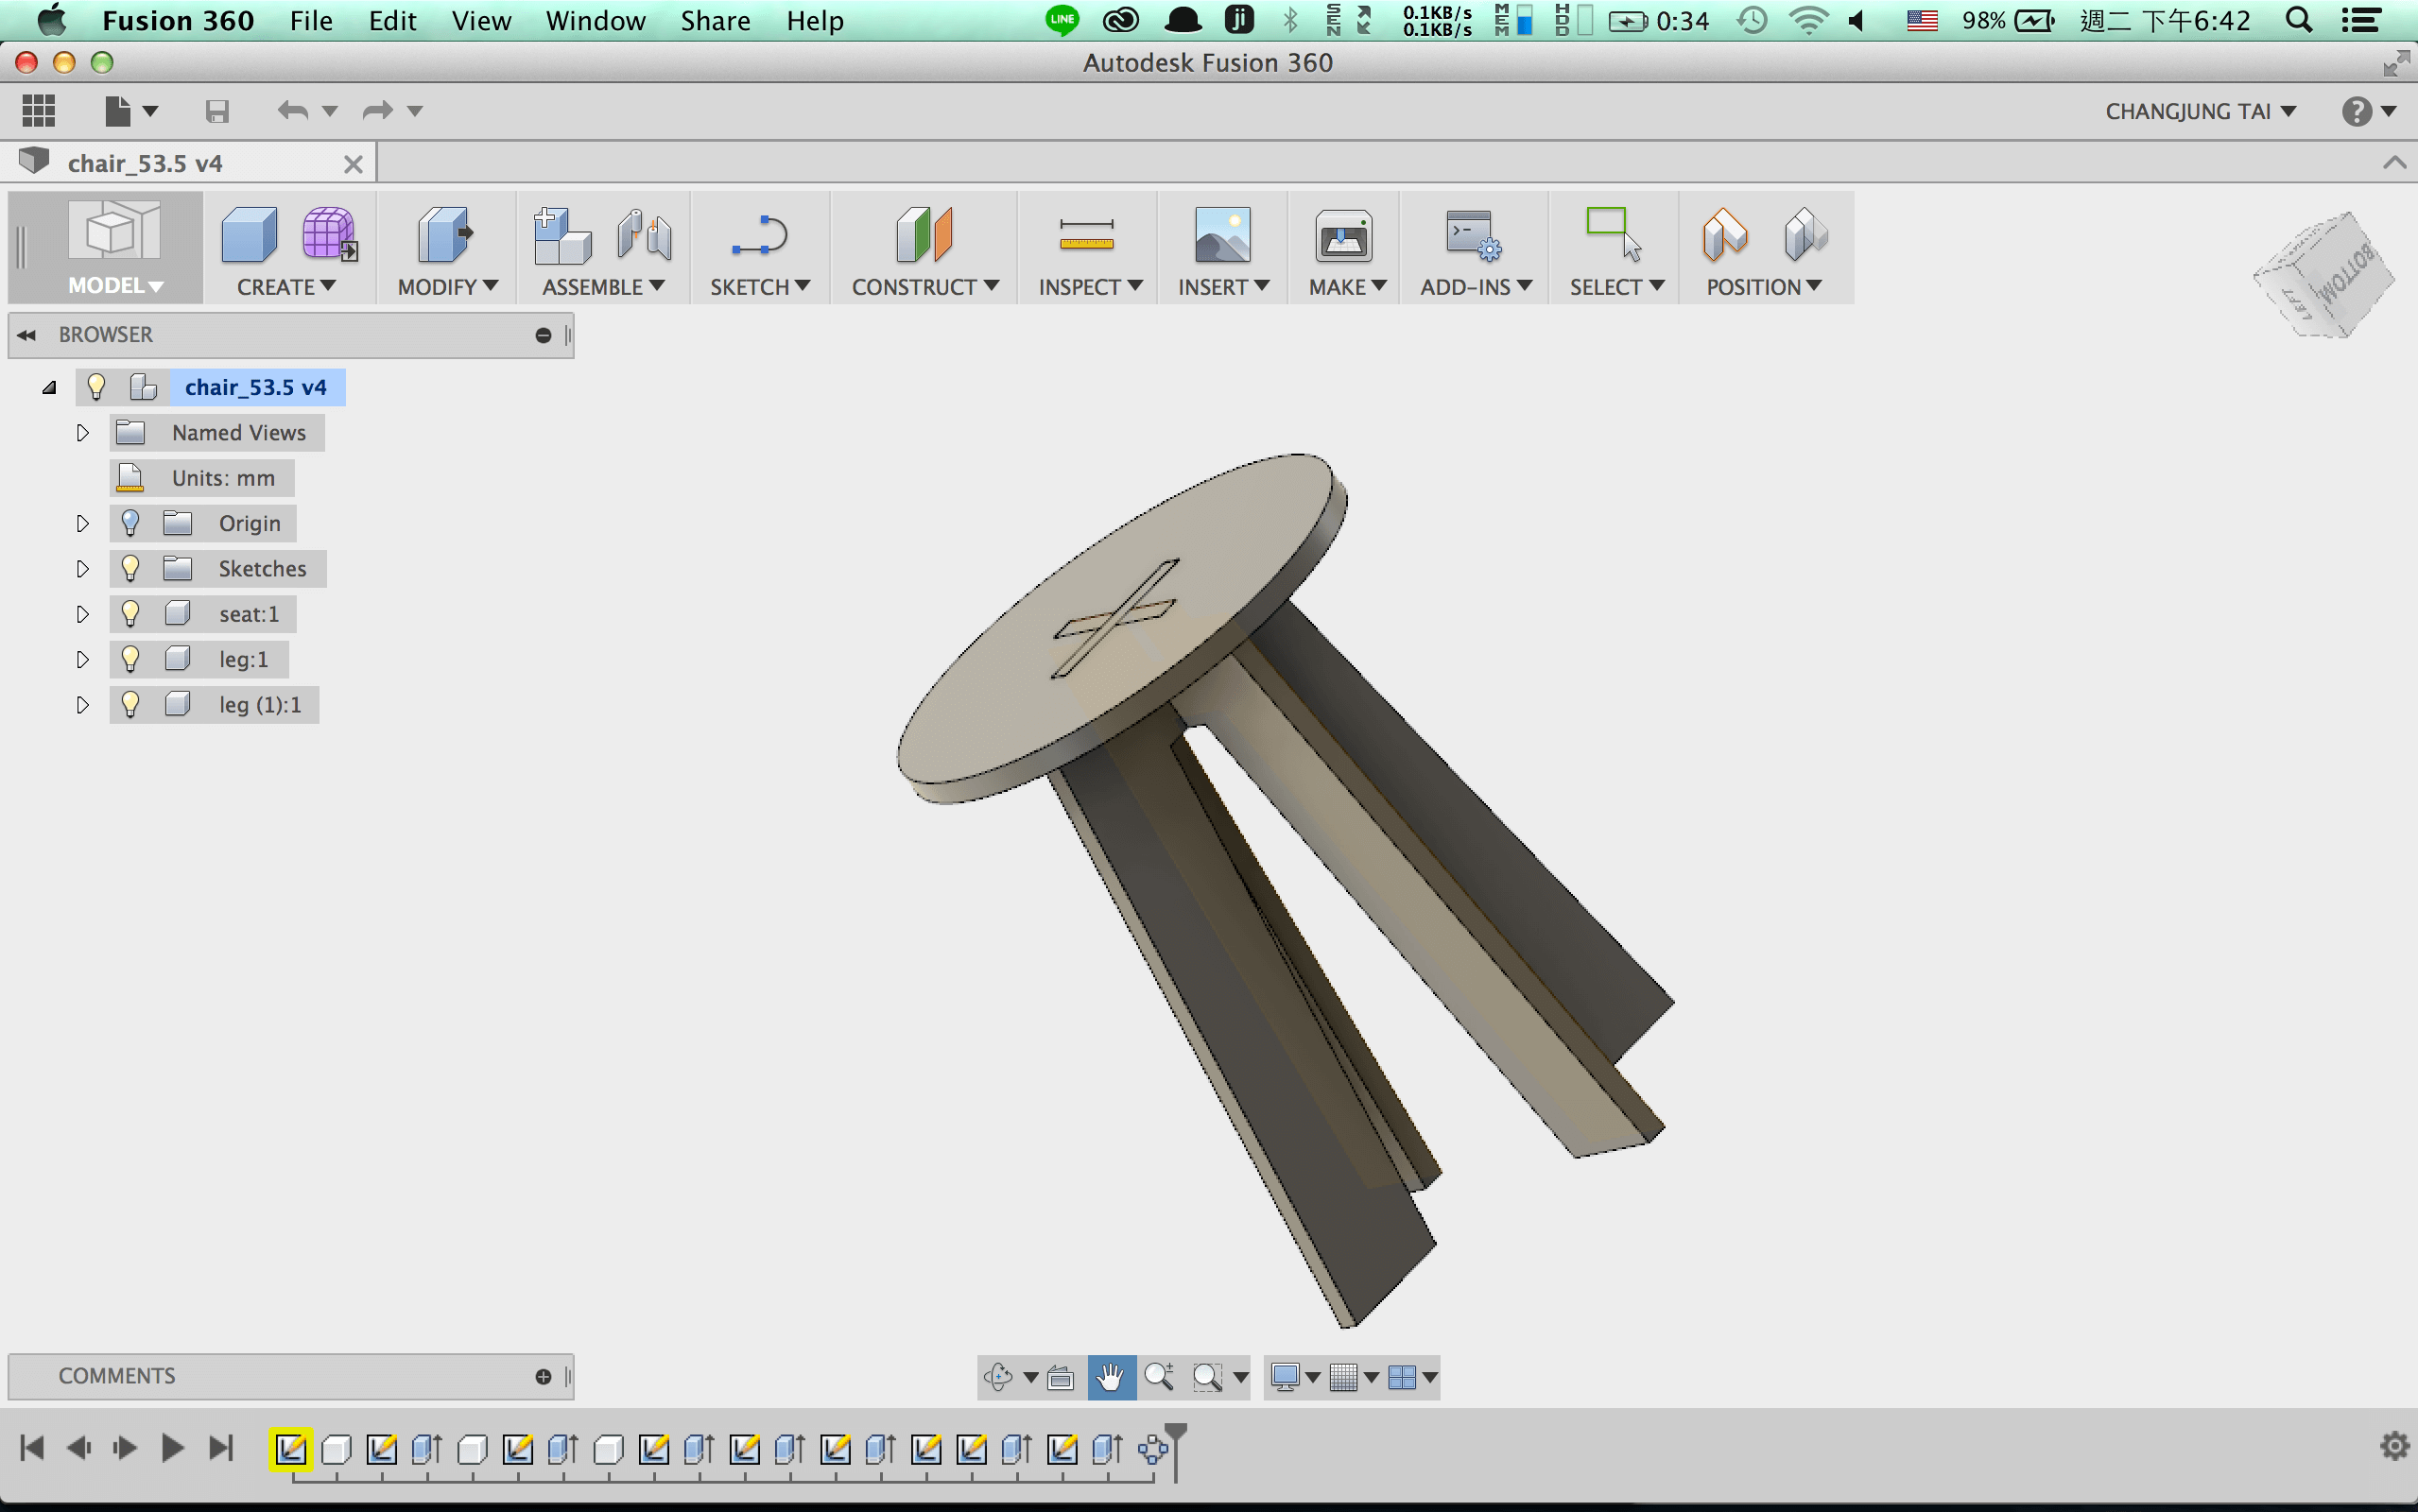Image resolution: width=2418 pixels, height=1512 pixels.
Task: Click the Fit zoom window icon
Action: (1208, 1377)
